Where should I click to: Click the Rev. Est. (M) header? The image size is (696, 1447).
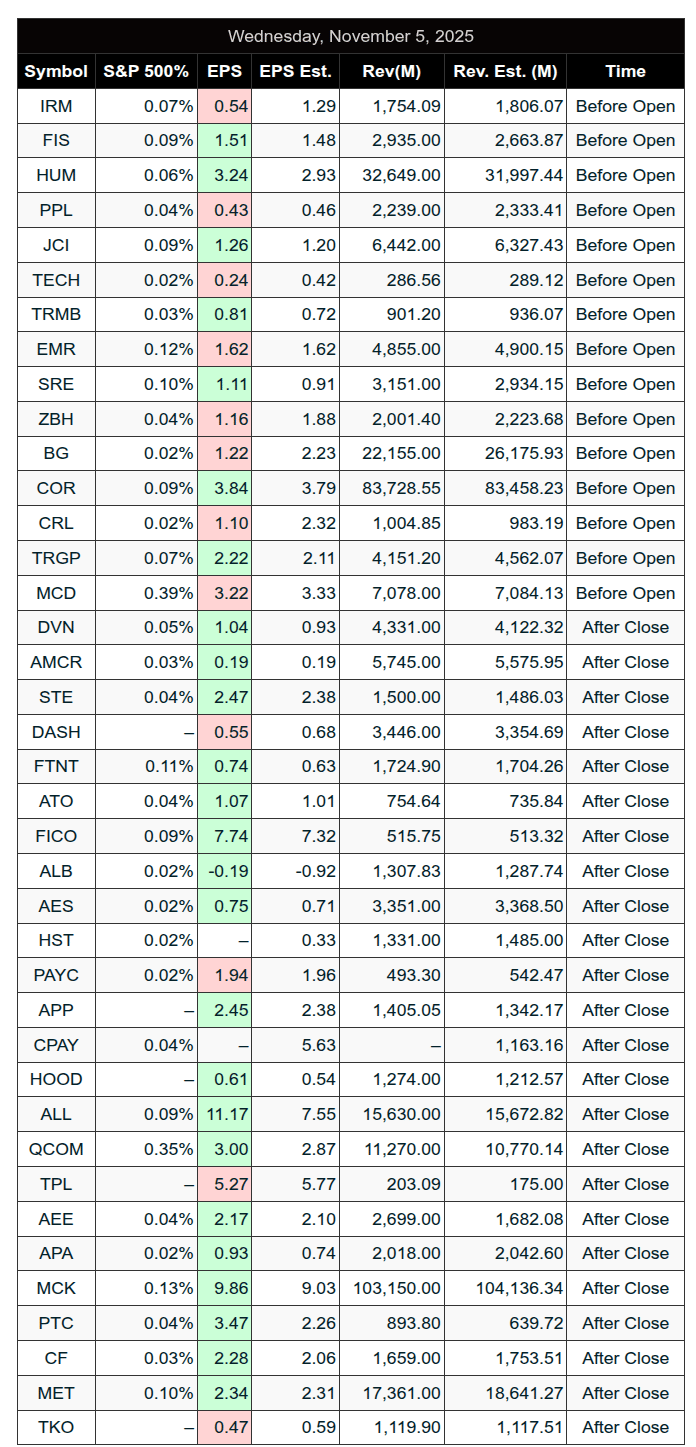[x=505, y=71]
